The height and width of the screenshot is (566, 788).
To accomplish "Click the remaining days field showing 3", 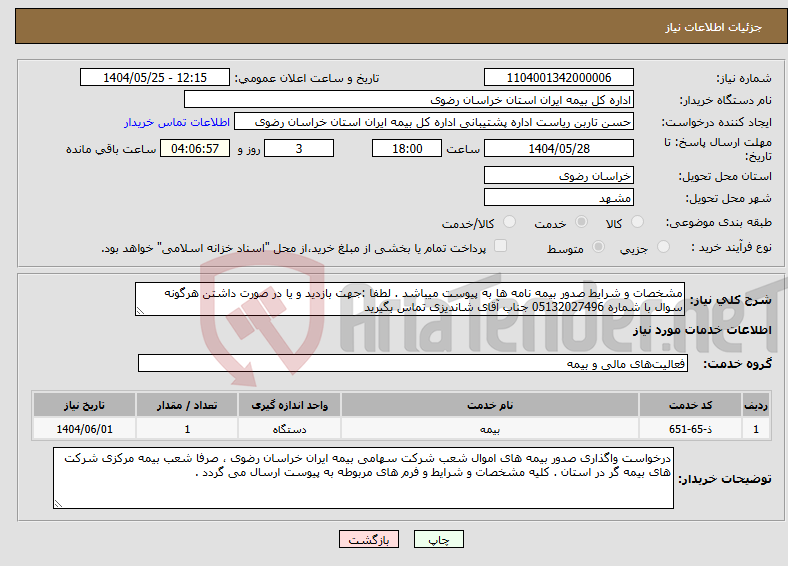I will [299, 148].
